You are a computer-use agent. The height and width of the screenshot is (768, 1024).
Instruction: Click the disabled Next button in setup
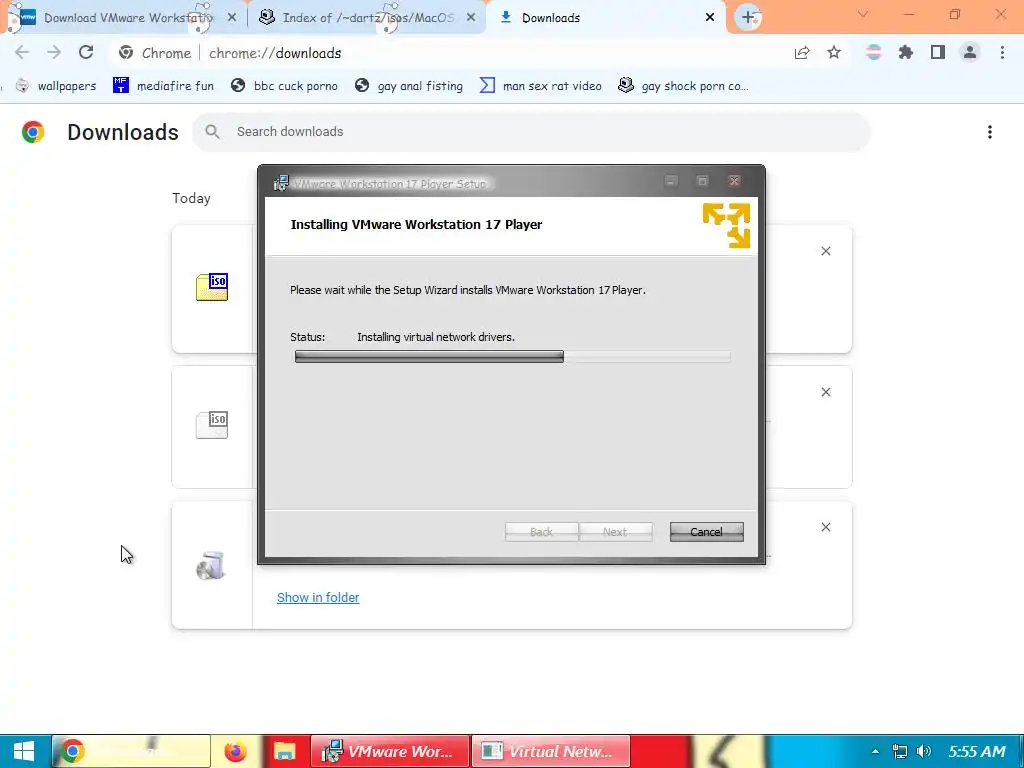tap(615, 532)
